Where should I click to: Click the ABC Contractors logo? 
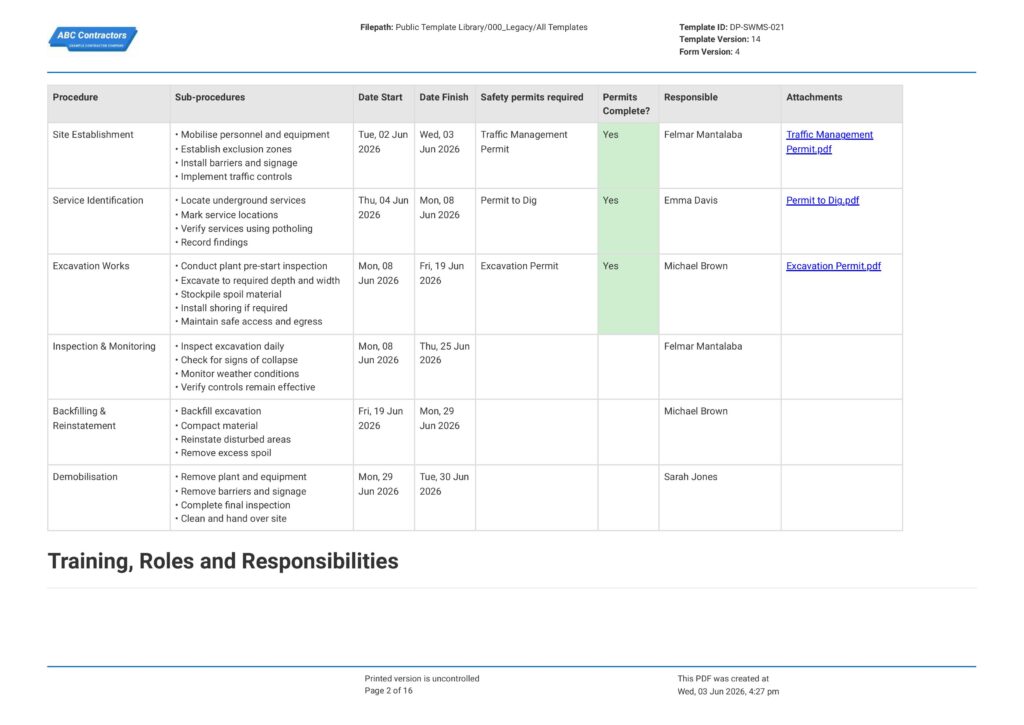(x=93, y=39)
